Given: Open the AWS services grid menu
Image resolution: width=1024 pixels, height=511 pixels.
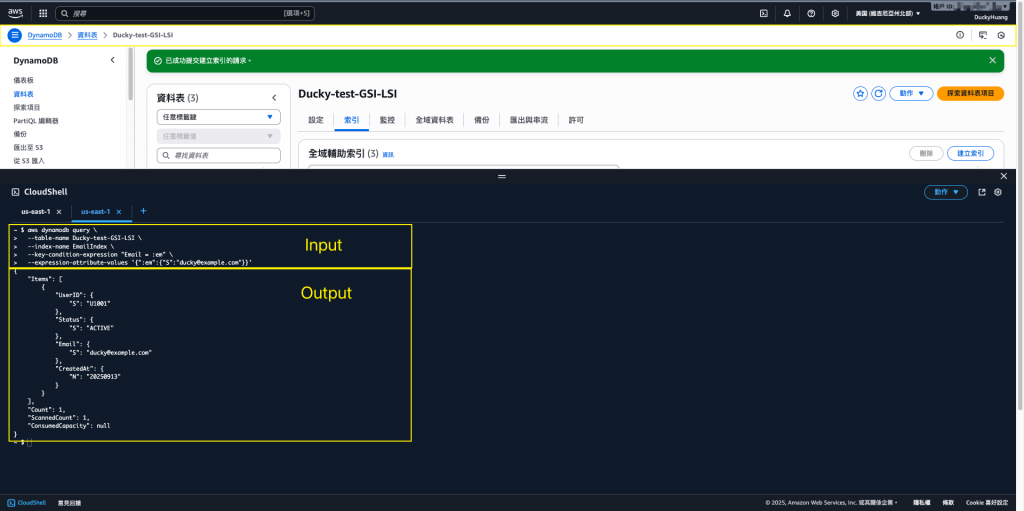Looking at the screenshot, I should click(43, 13).
